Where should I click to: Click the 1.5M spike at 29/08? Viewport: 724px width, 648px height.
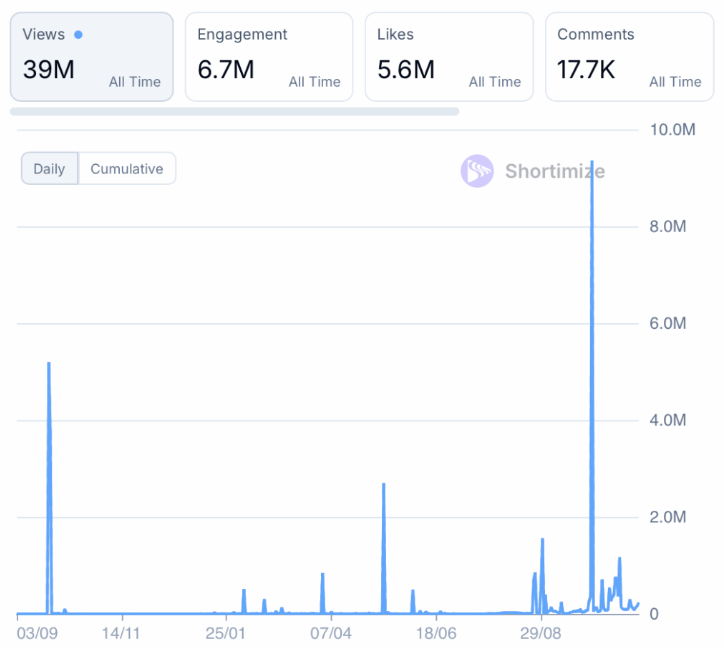click(x=542, y=545)
